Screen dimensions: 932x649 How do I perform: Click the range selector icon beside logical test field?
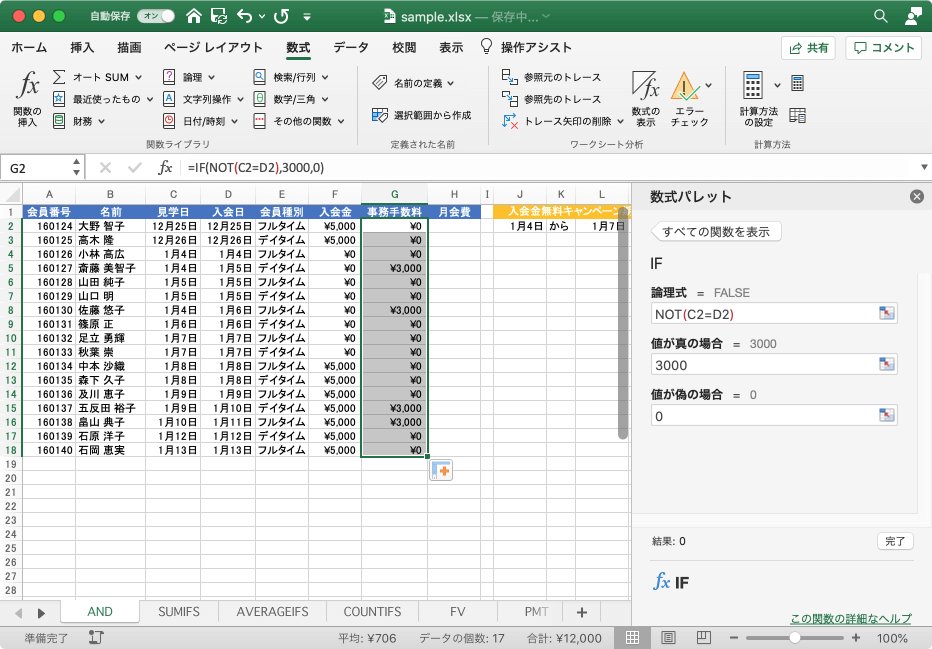886,314
